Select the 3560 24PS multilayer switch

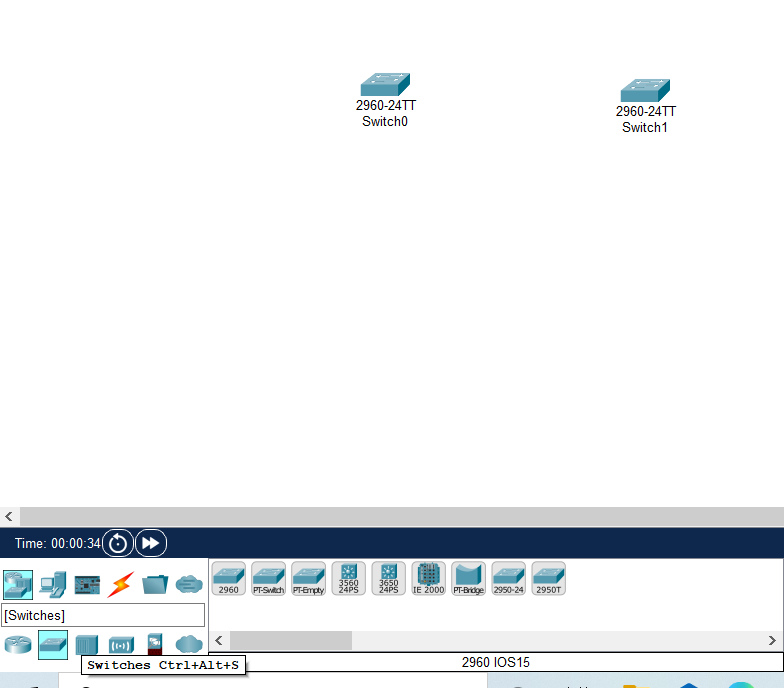point(348,578)
